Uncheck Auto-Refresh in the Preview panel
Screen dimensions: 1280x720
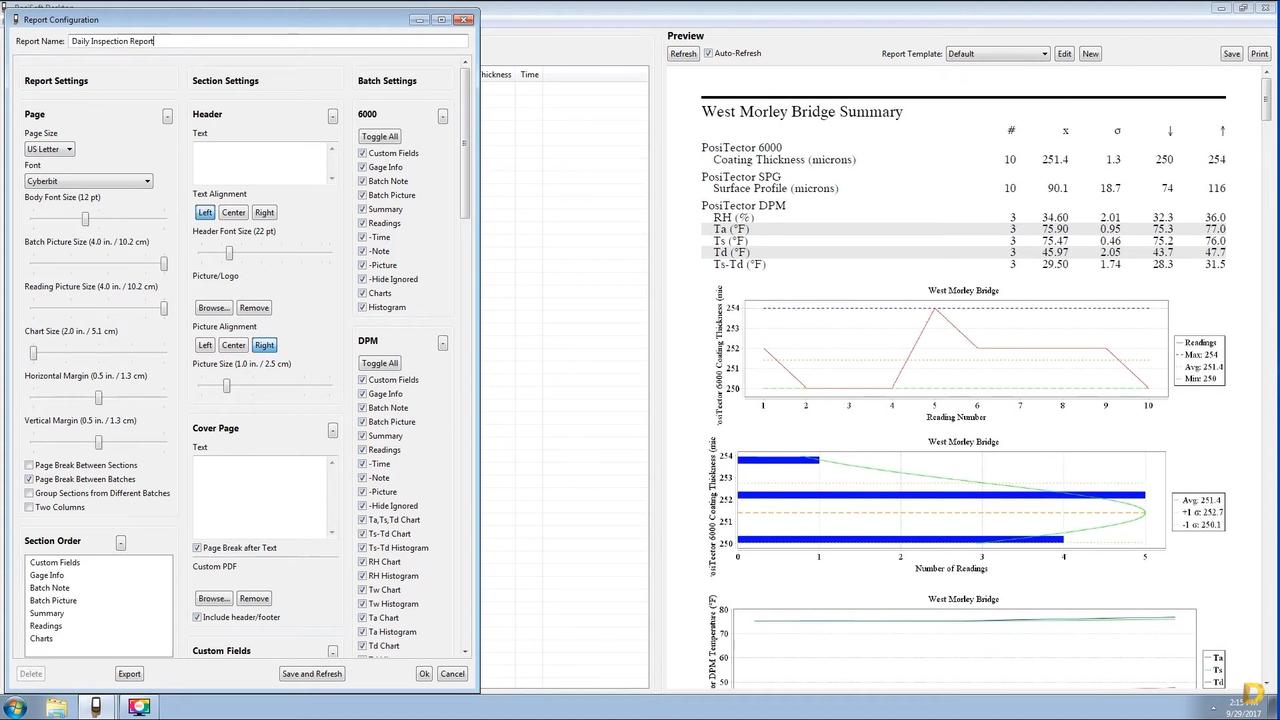[x=709, y=53]
